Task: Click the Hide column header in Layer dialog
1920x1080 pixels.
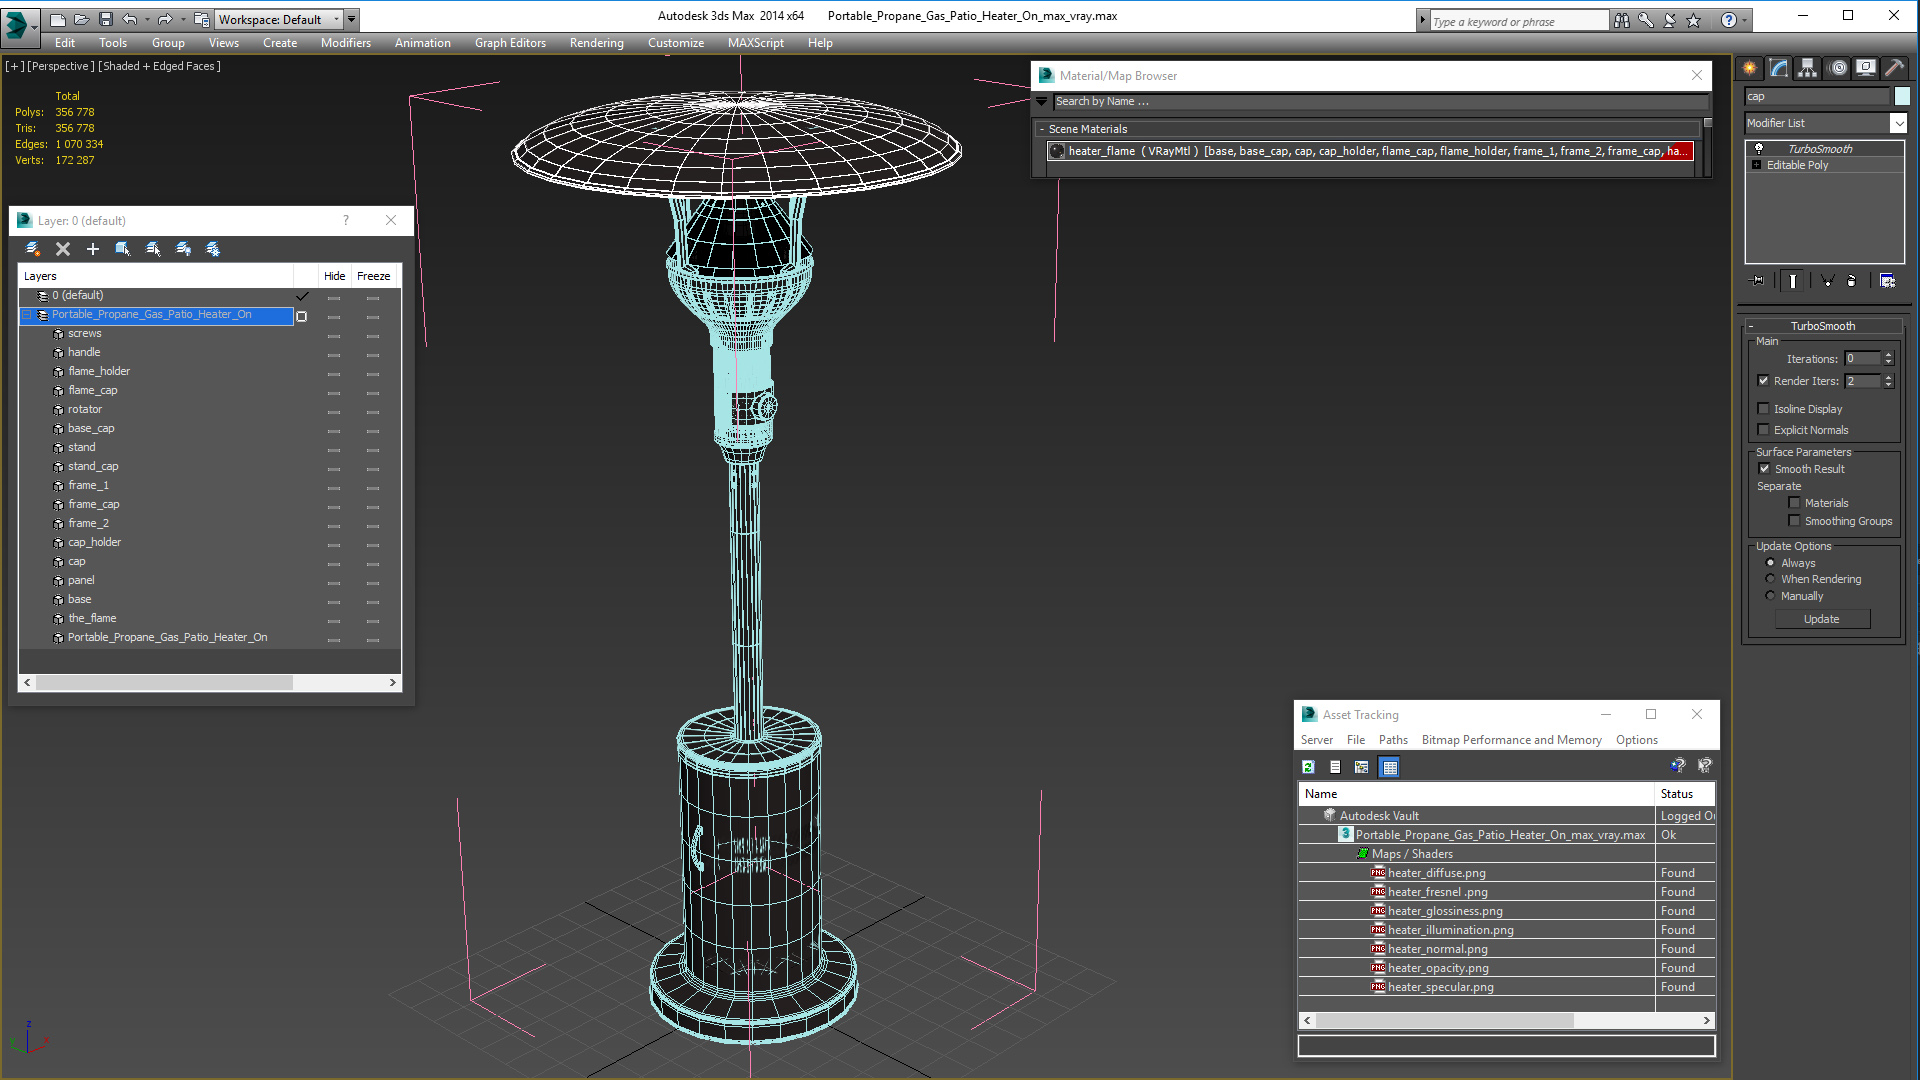Action: pos(334,276)
